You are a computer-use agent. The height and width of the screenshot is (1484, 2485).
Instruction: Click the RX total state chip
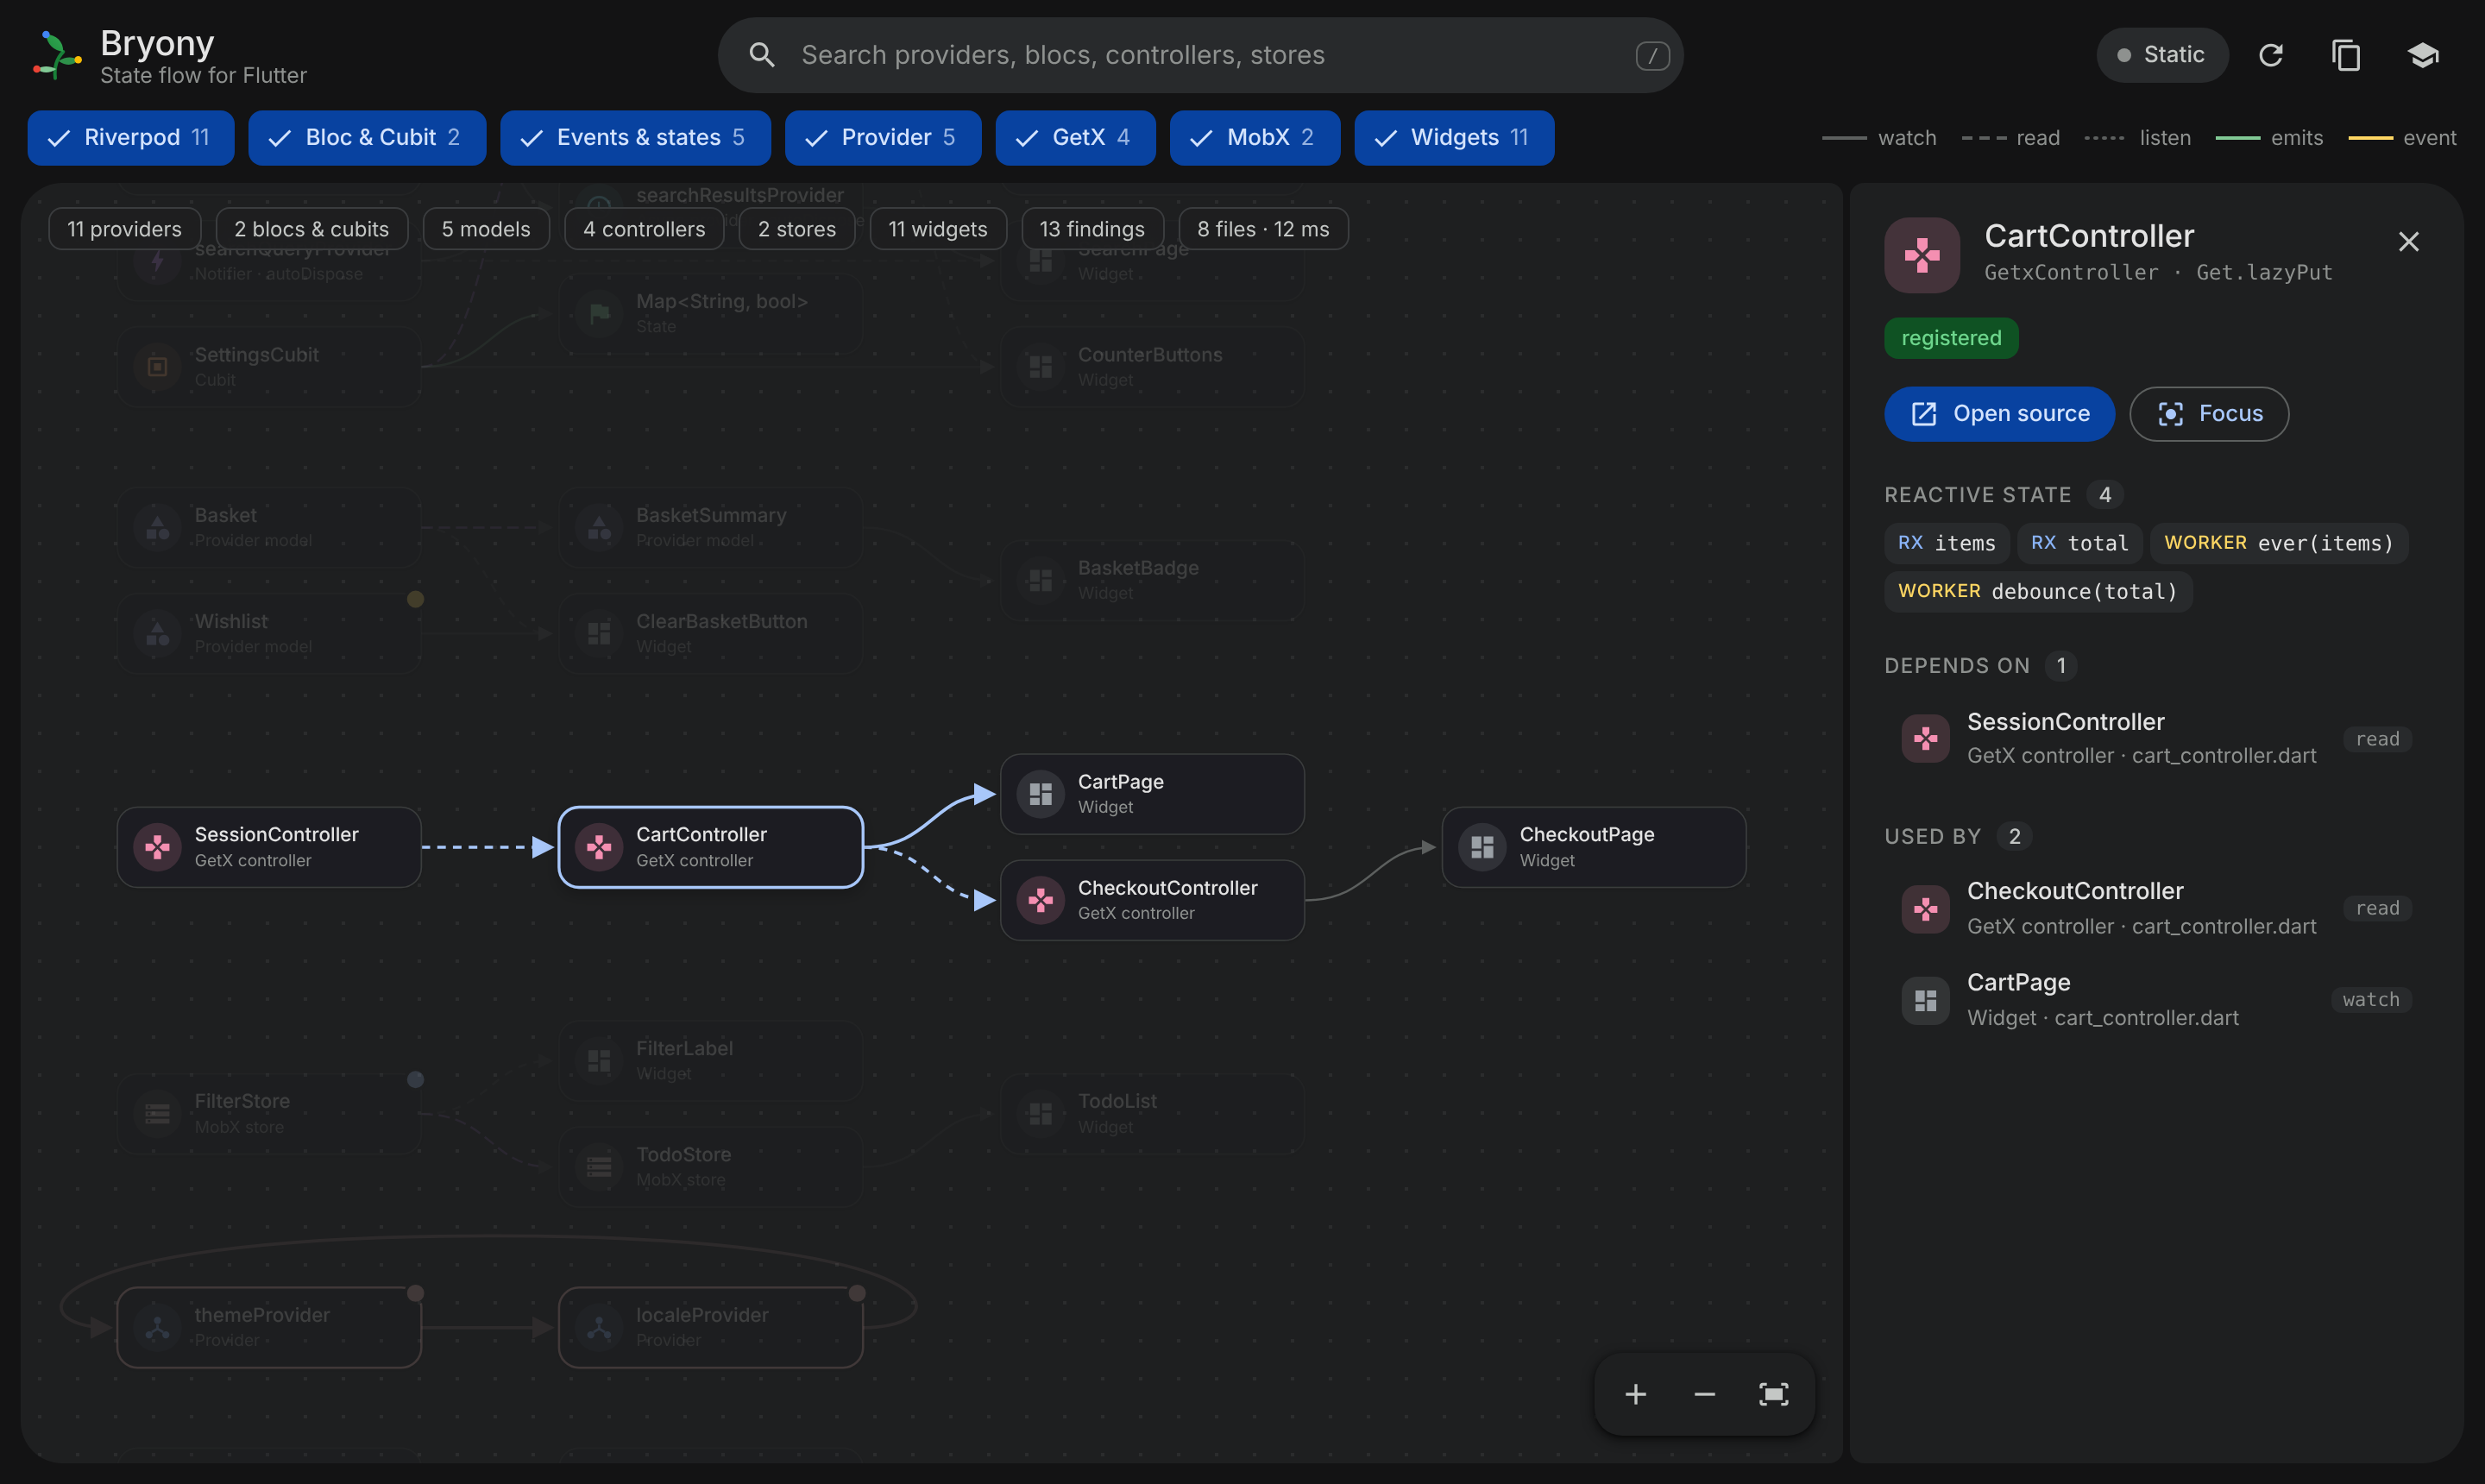click(2079, 543)
